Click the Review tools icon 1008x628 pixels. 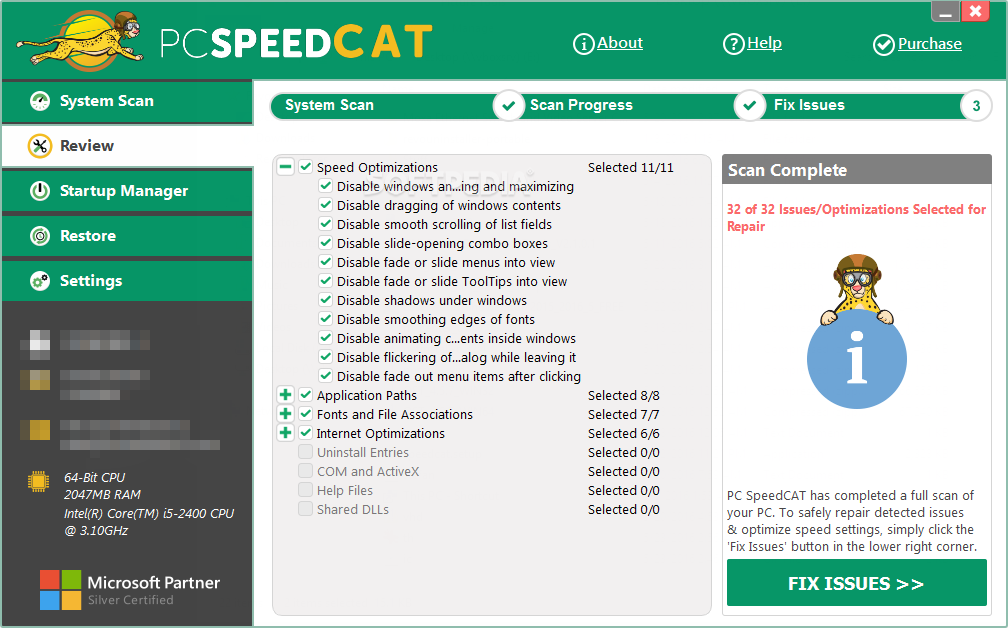coord(40,146)
